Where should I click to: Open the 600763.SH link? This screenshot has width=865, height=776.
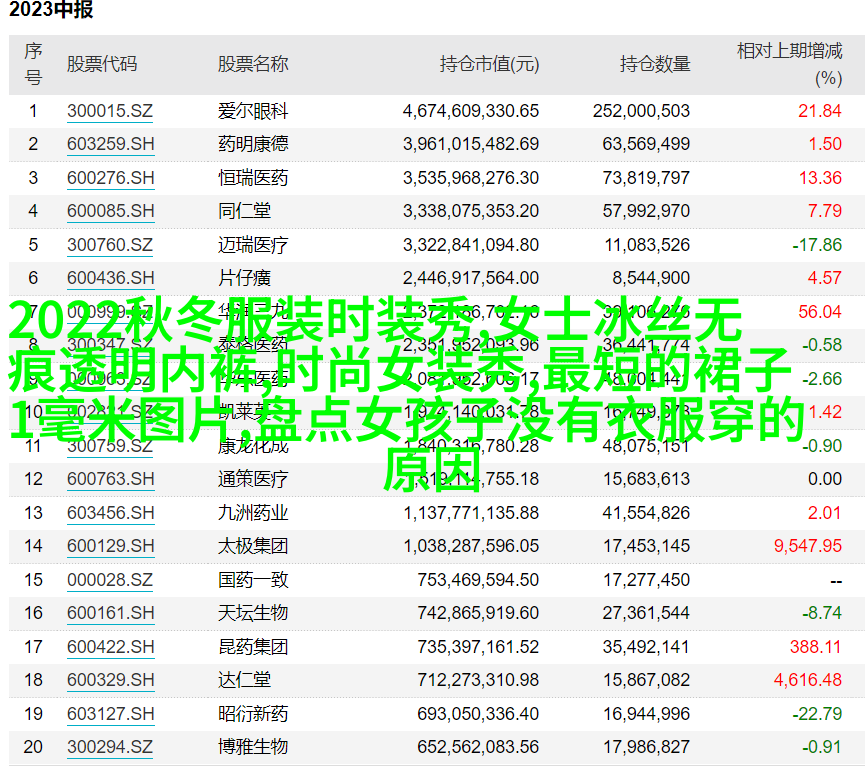(111, 479)
